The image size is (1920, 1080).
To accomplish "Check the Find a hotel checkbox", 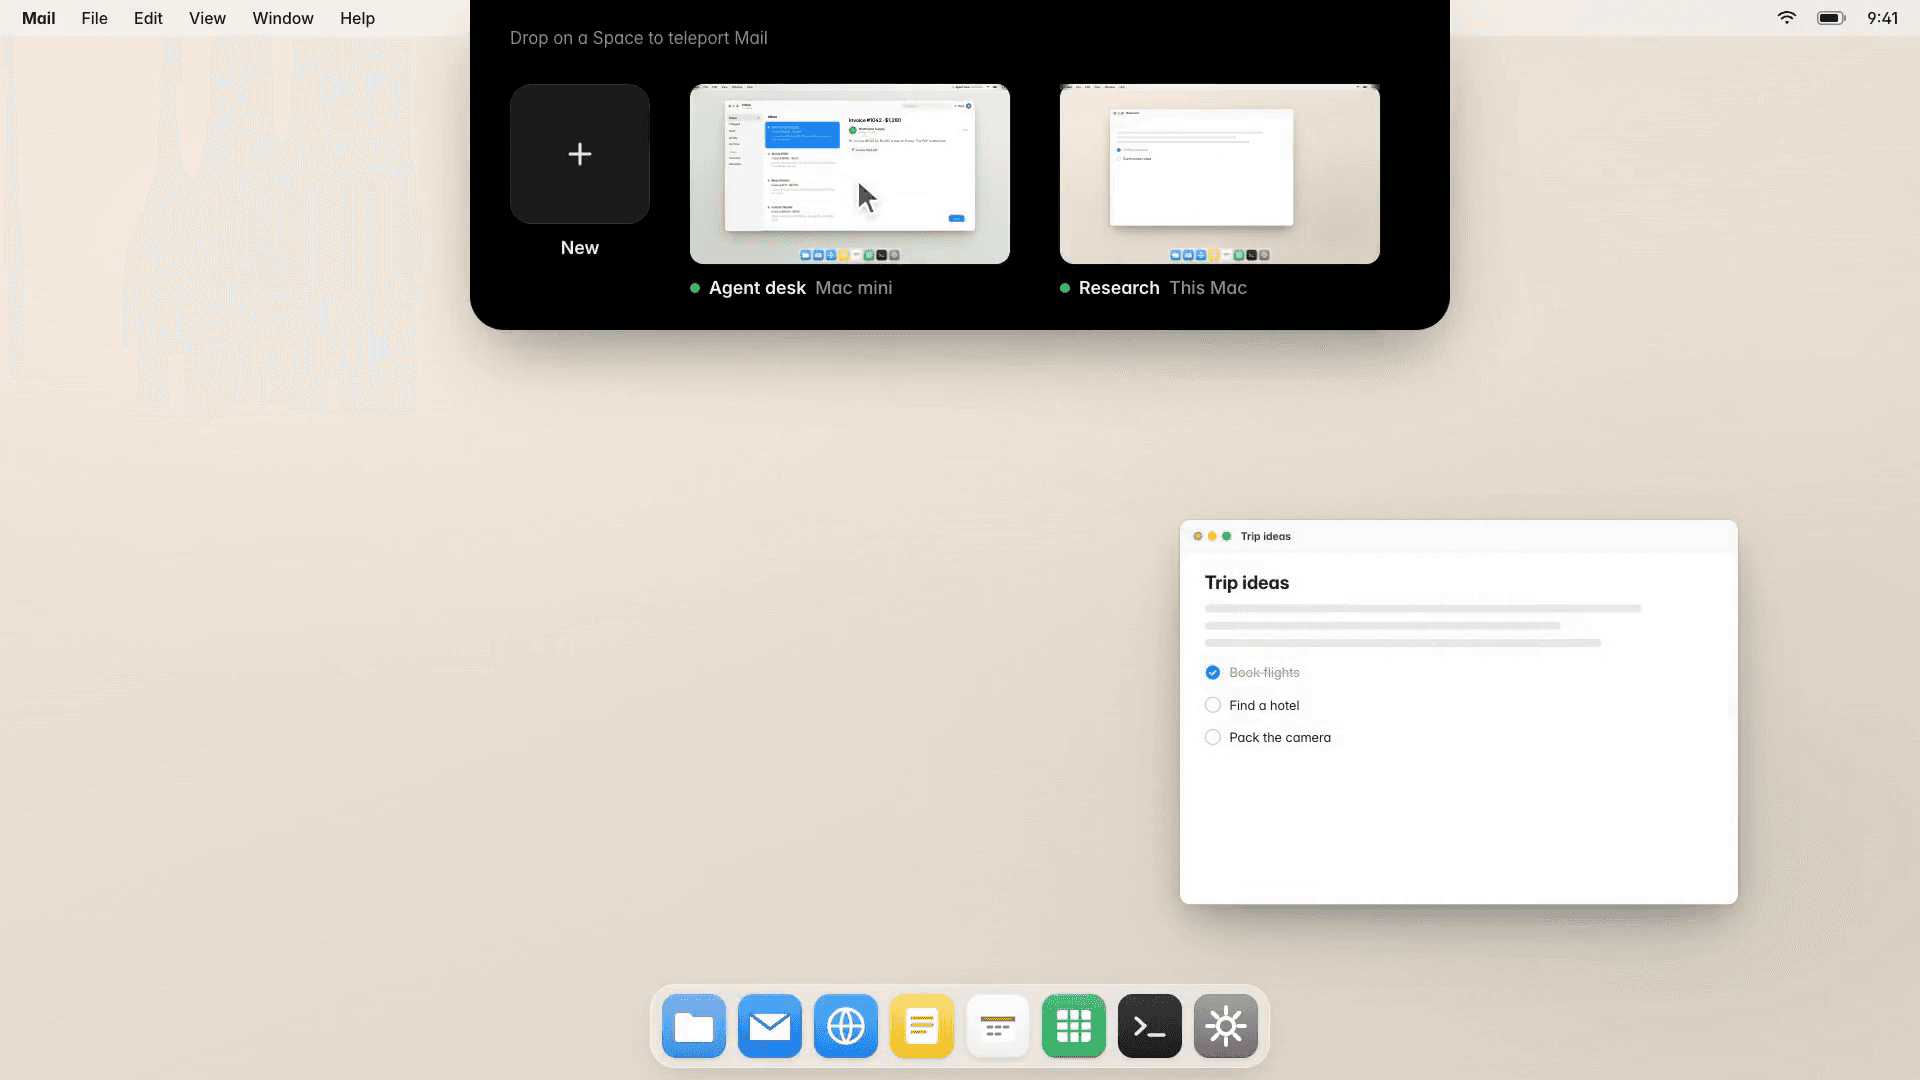I will click(1213, 705).
